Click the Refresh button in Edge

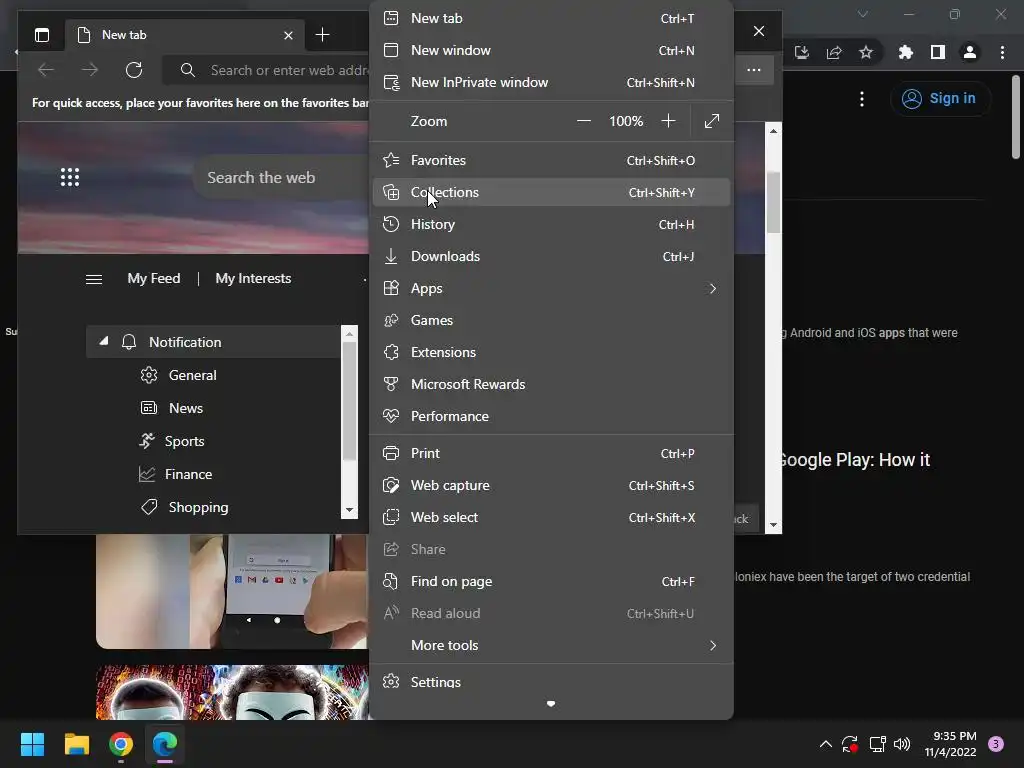click(x=134, y=70)
